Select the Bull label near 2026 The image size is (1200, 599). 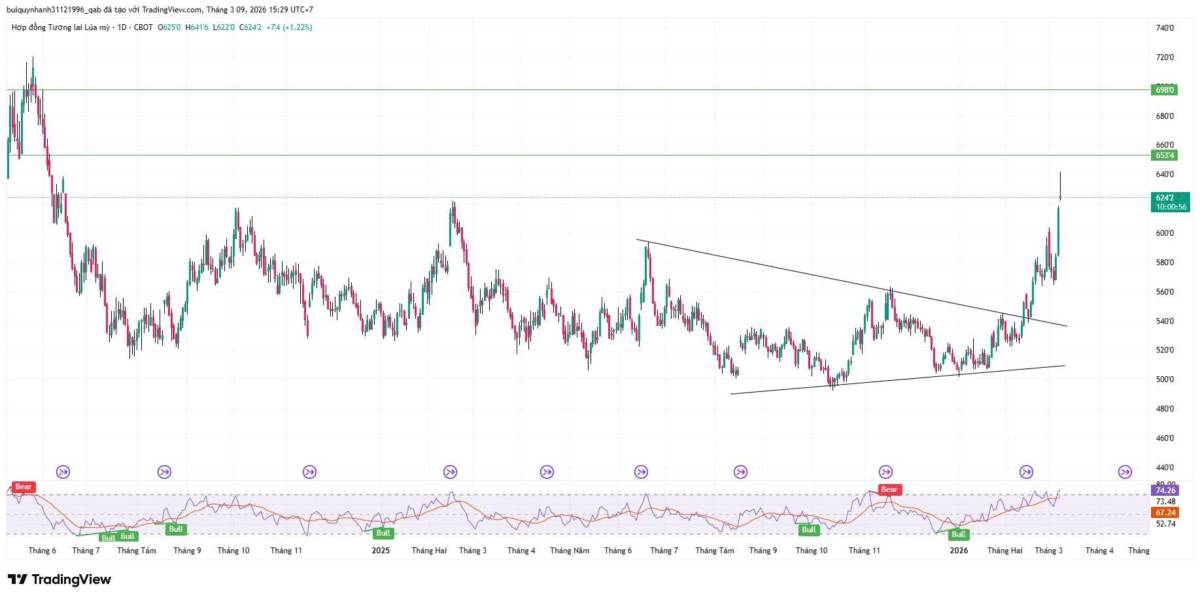click(959, 534)
